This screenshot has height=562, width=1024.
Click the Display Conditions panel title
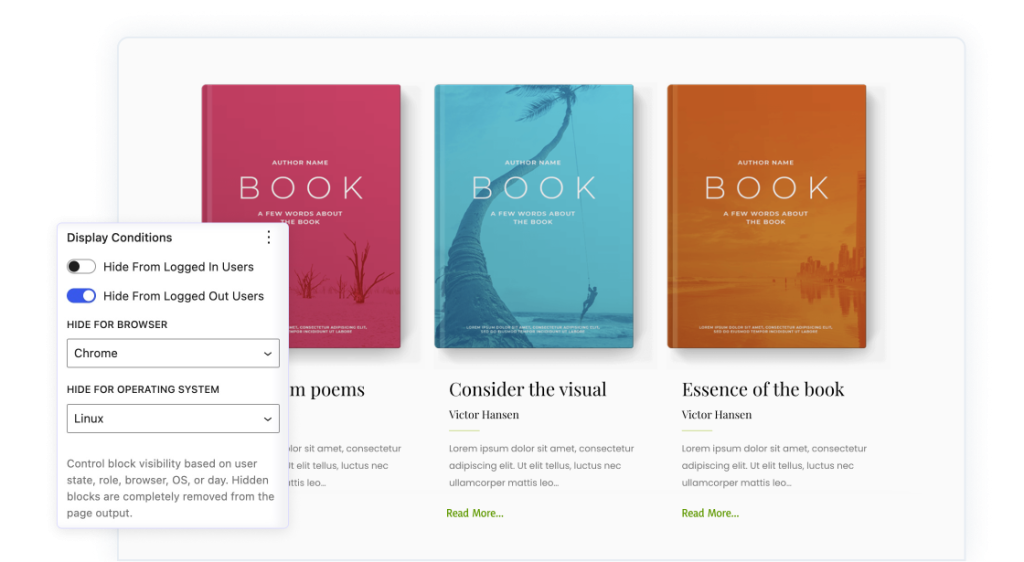(120, 238)
